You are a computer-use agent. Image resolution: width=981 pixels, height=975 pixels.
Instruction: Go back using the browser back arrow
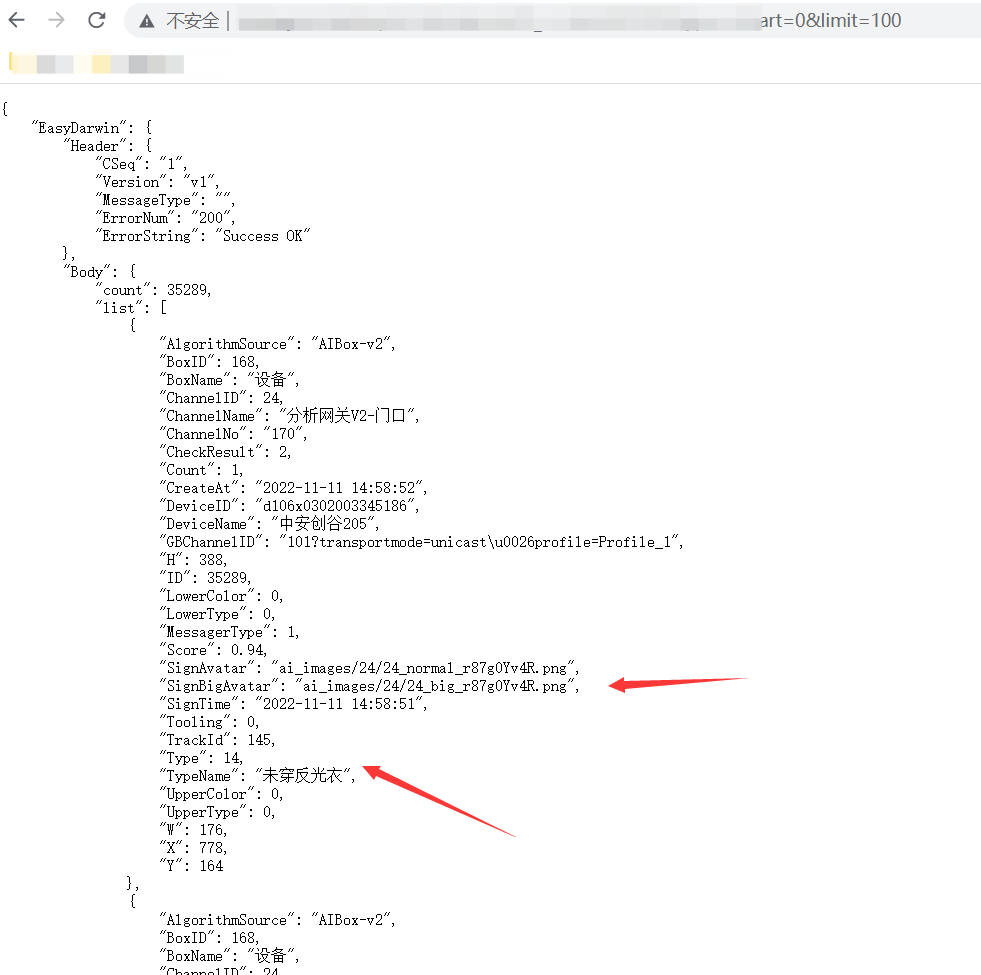(17, 20)
